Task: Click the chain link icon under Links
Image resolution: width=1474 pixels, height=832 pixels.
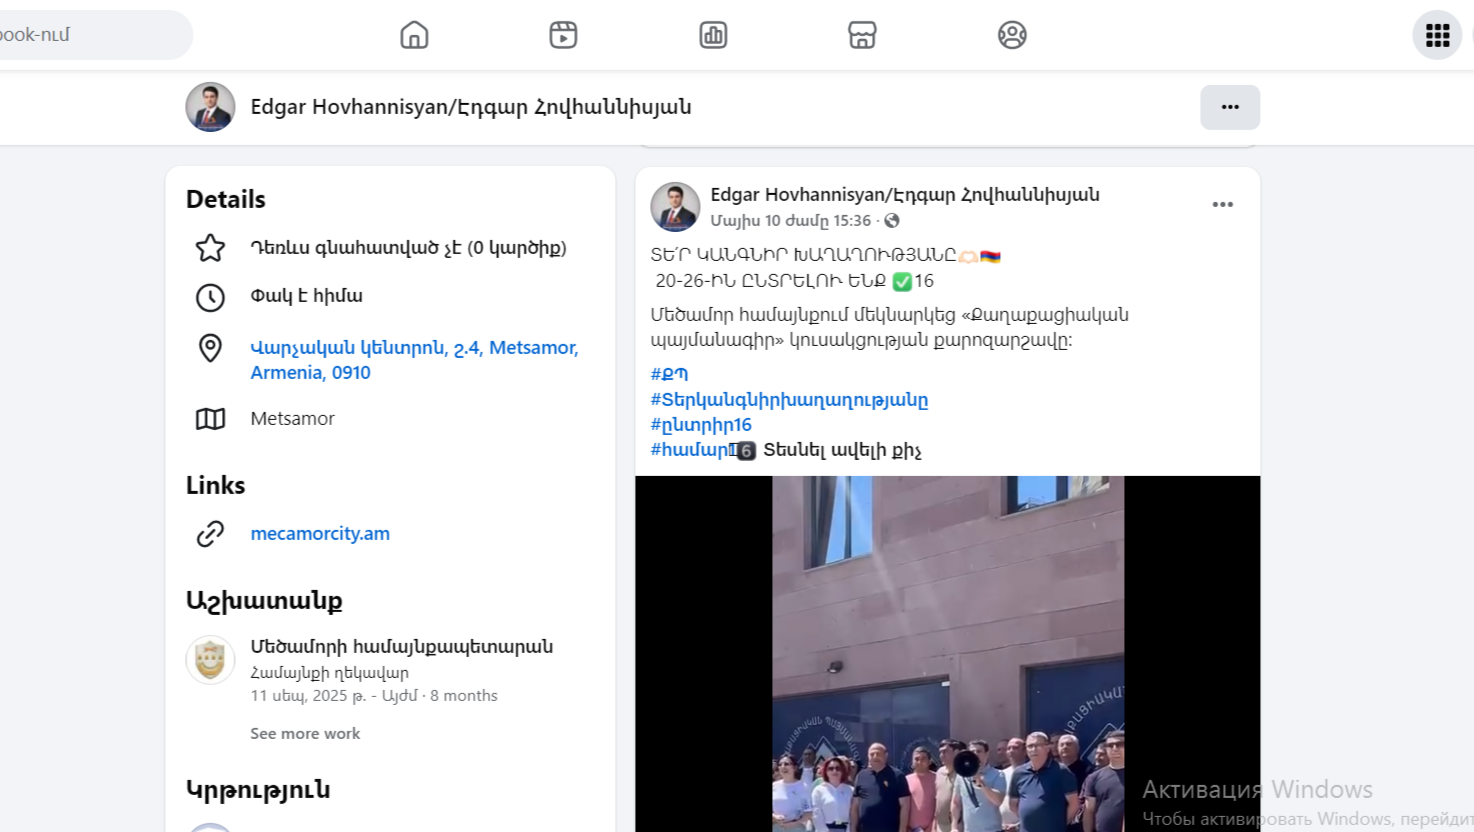Action: (210, 534)
